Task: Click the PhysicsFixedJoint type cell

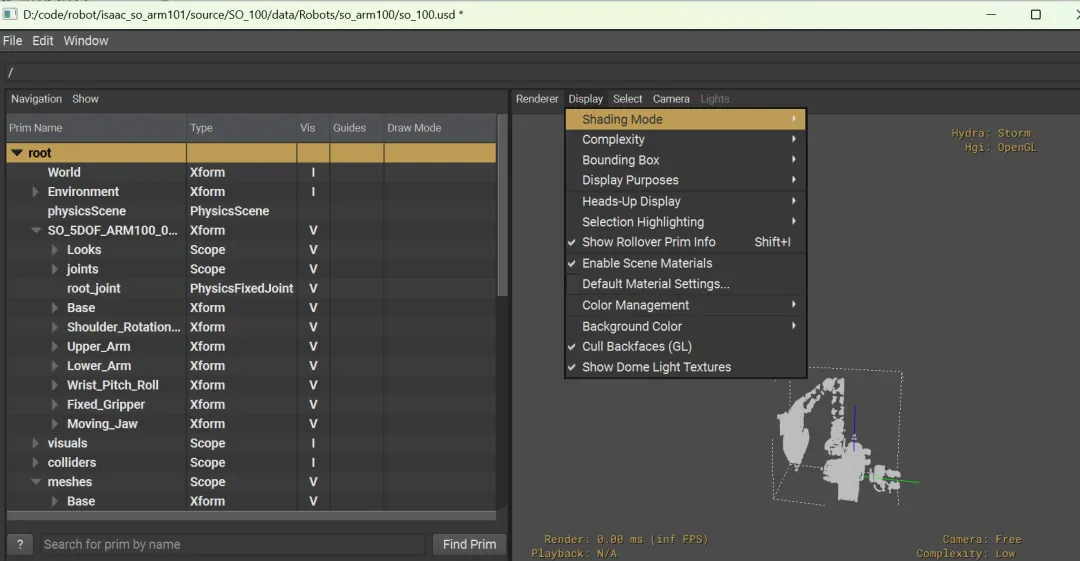Action: [242, 288]
